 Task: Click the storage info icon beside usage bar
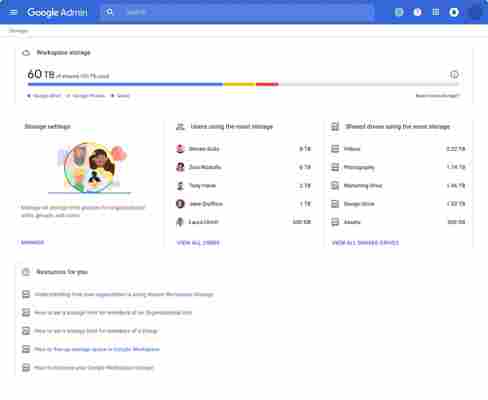point(454,75)
